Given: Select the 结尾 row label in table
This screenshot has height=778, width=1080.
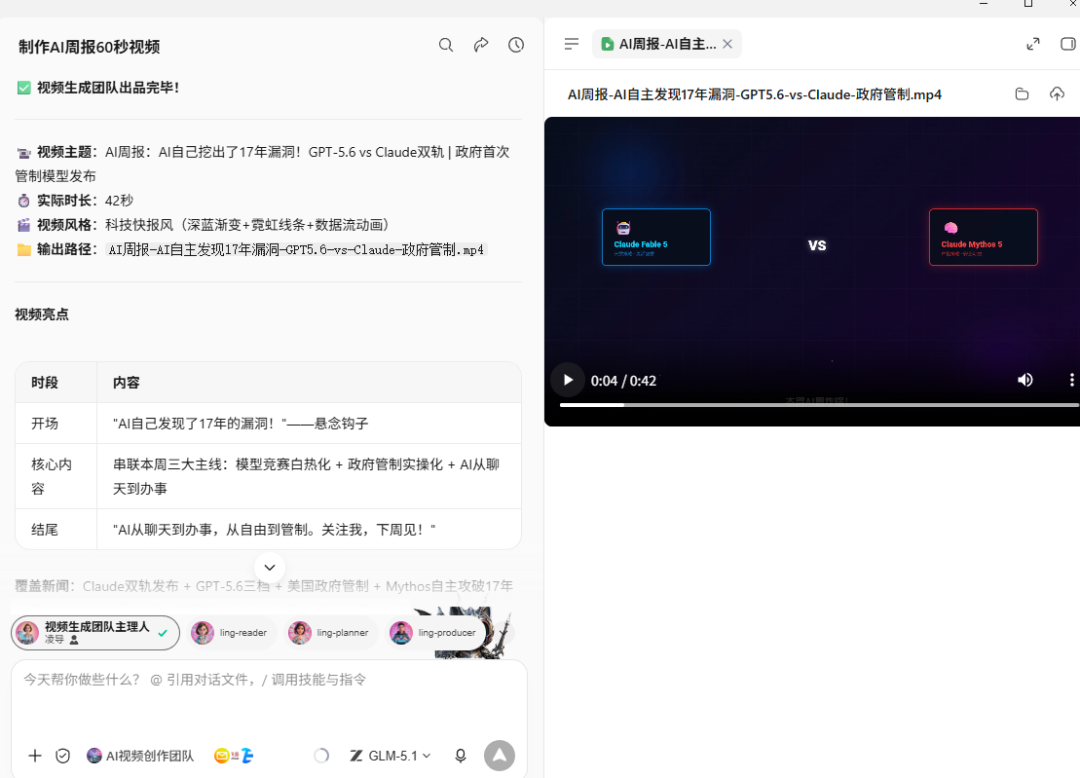Looking at the screenshot, I should point(45,529).
